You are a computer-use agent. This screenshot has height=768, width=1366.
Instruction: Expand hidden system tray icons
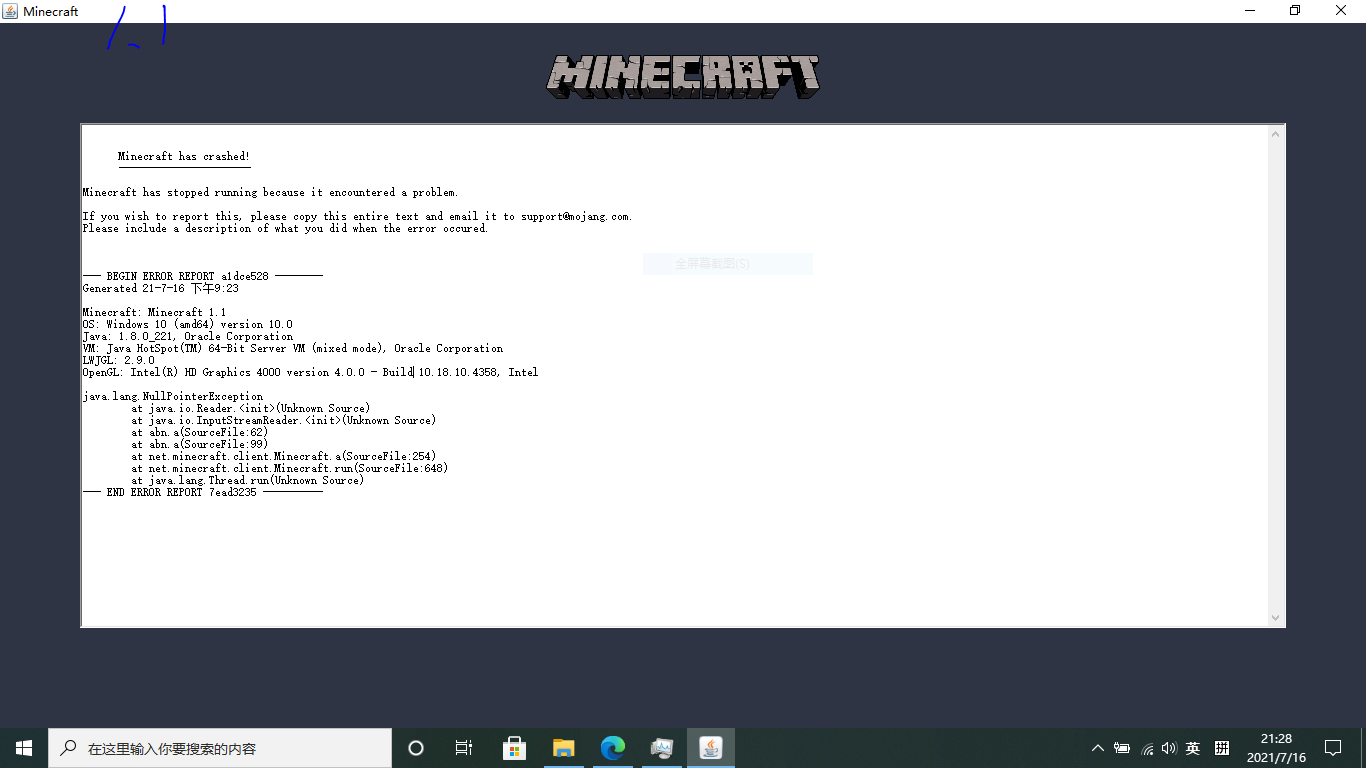(1098, 747)
